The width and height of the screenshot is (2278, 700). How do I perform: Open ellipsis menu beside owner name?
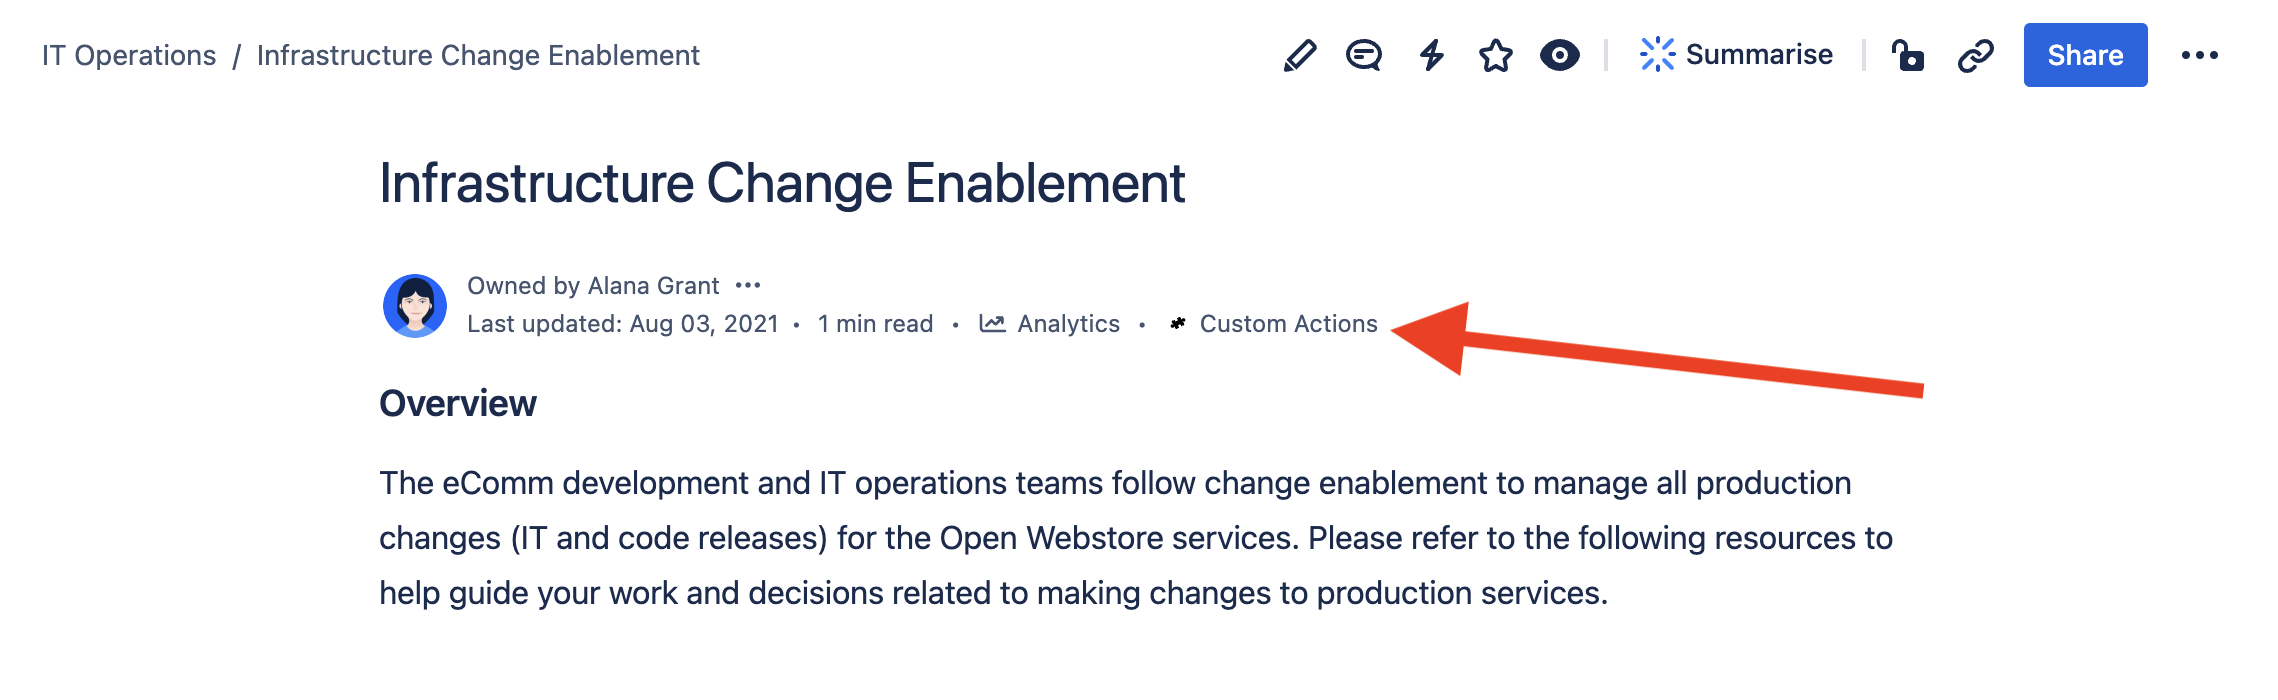[748, 286]
